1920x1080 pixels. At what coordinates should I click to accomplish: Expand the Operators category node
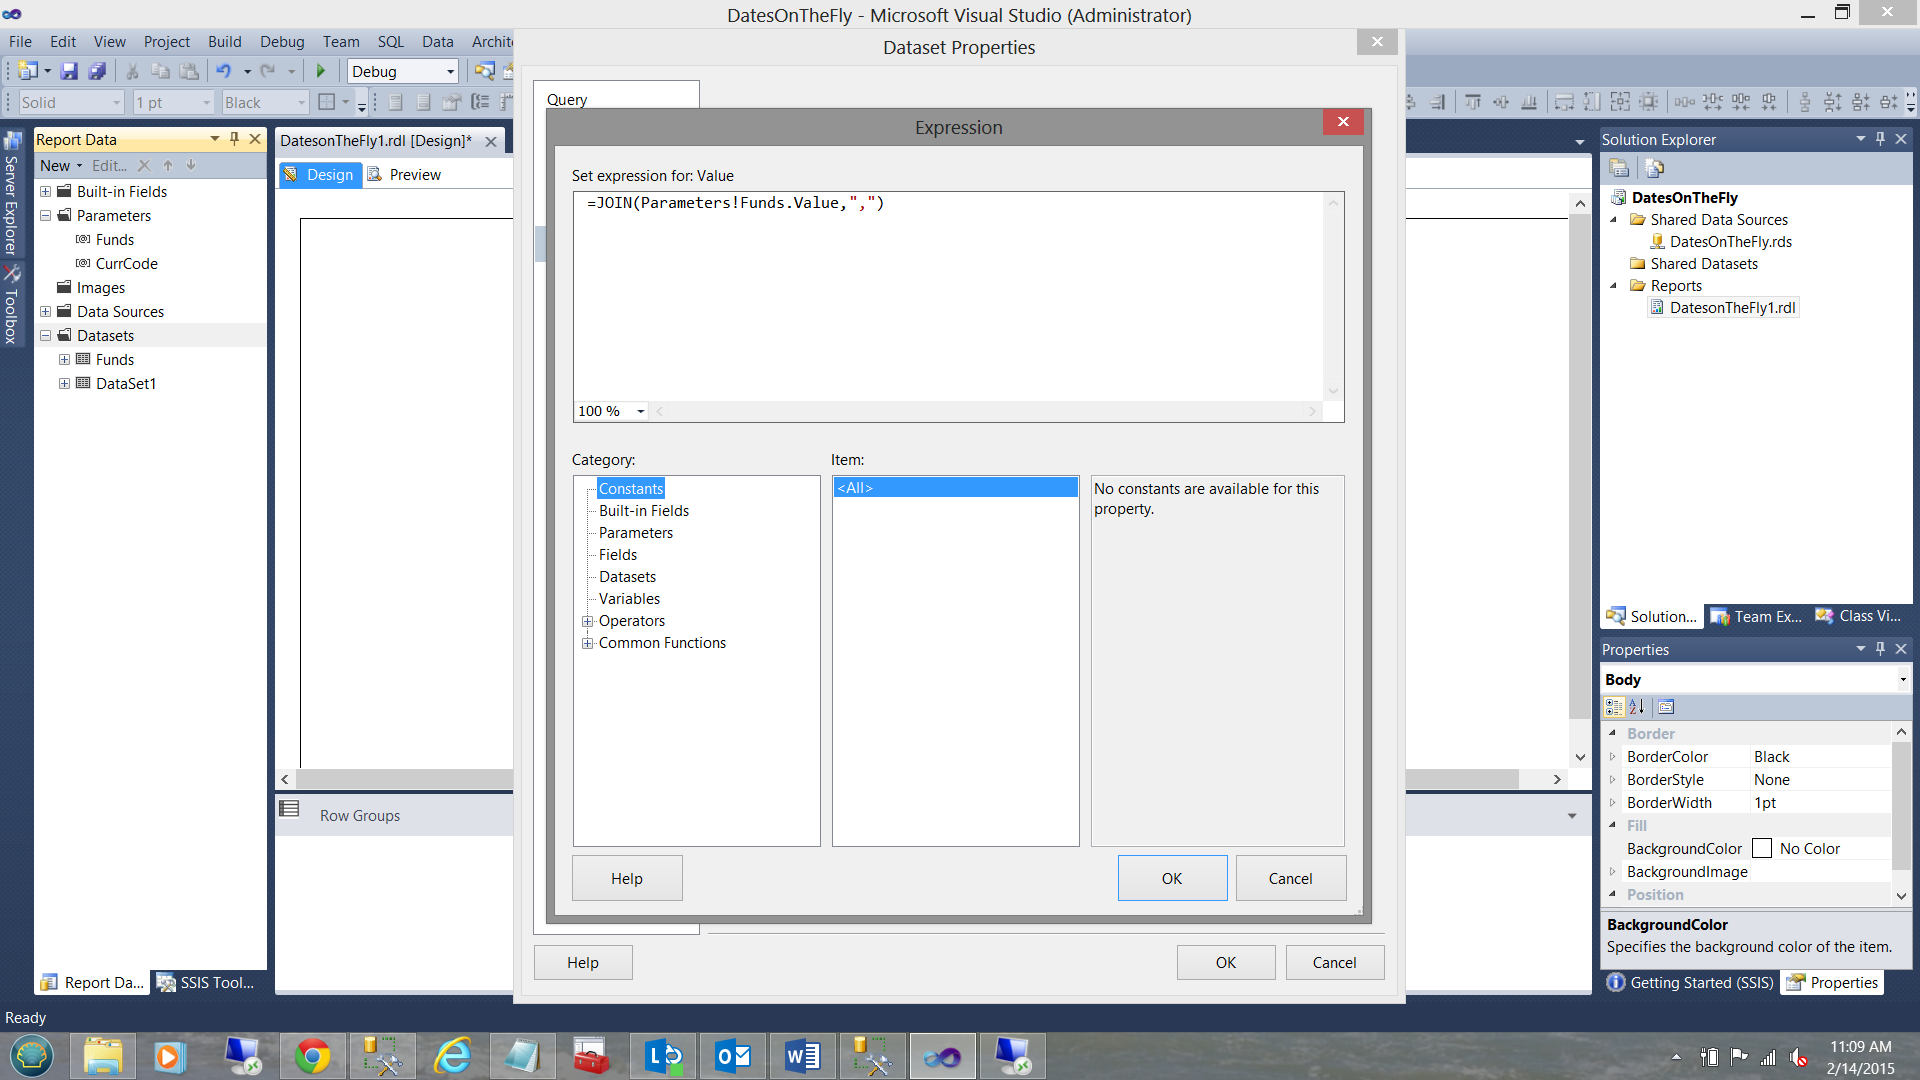[x=588, y=621]
